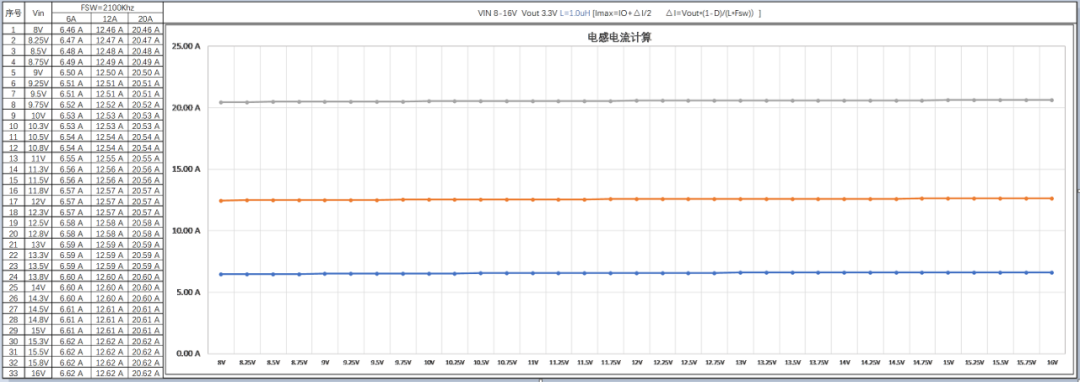Select the '6A' column header
This screenshot has height=382, width=1080.
click(71, 19)
